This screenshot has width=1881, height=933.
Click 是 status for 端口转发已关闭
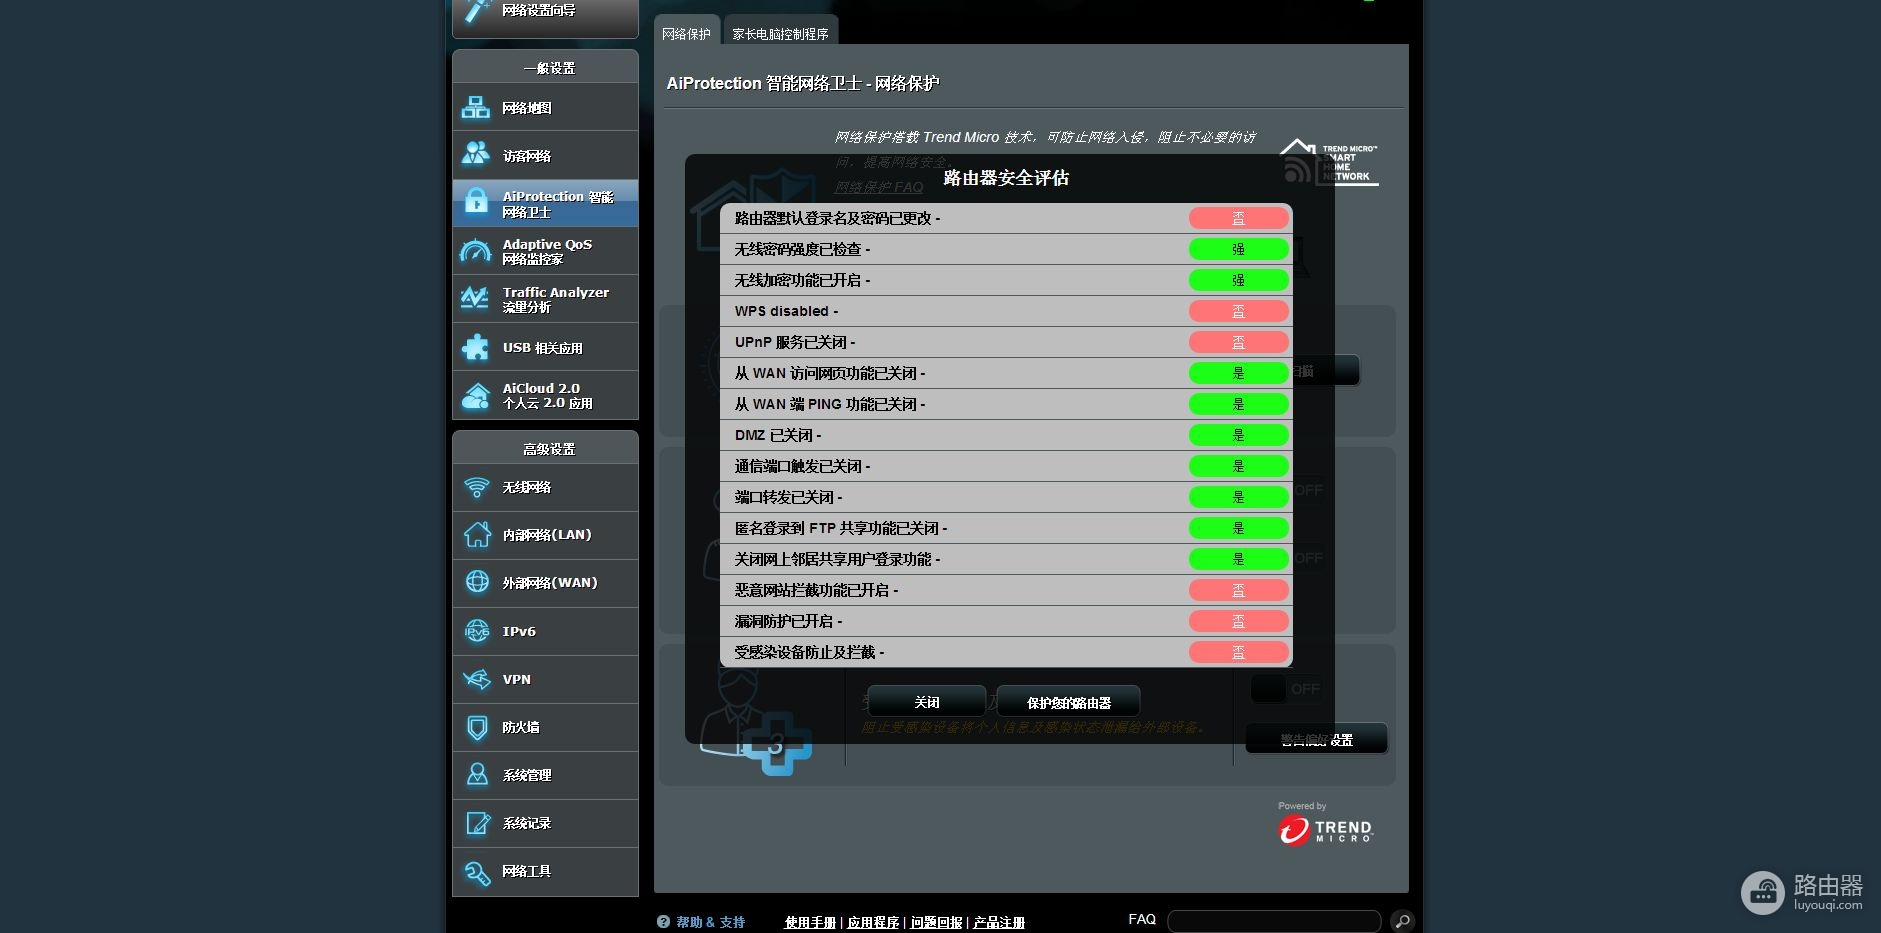pyautogui.click(x=1238, y=497)
